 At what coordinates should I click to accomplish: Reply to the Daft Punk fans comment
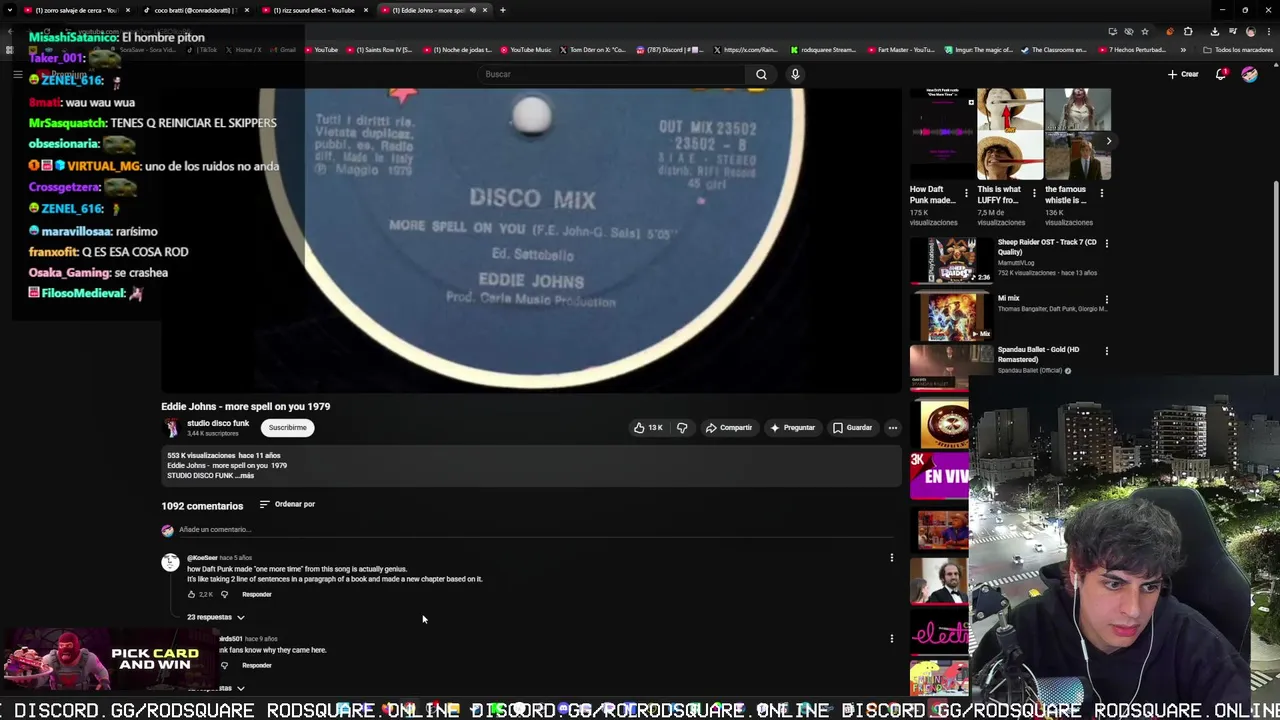[257, 665]
